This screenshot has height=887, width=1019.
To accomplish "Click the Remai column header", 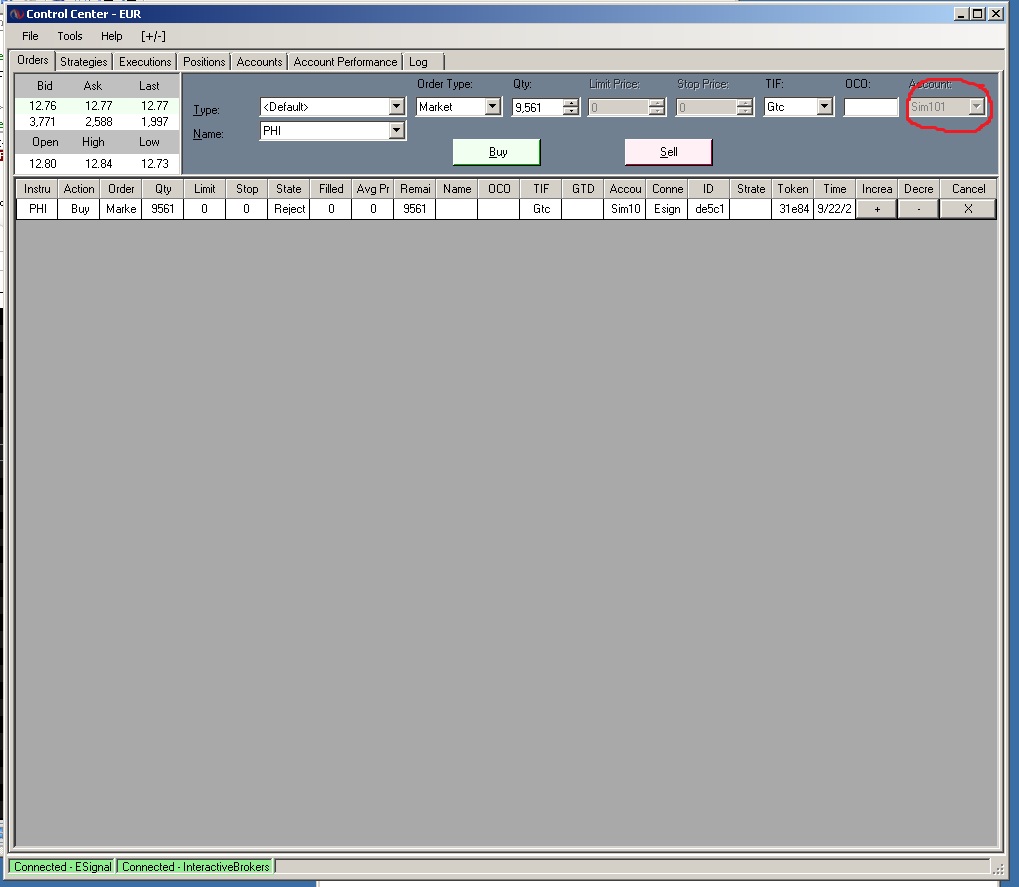I will pos(415,189).
